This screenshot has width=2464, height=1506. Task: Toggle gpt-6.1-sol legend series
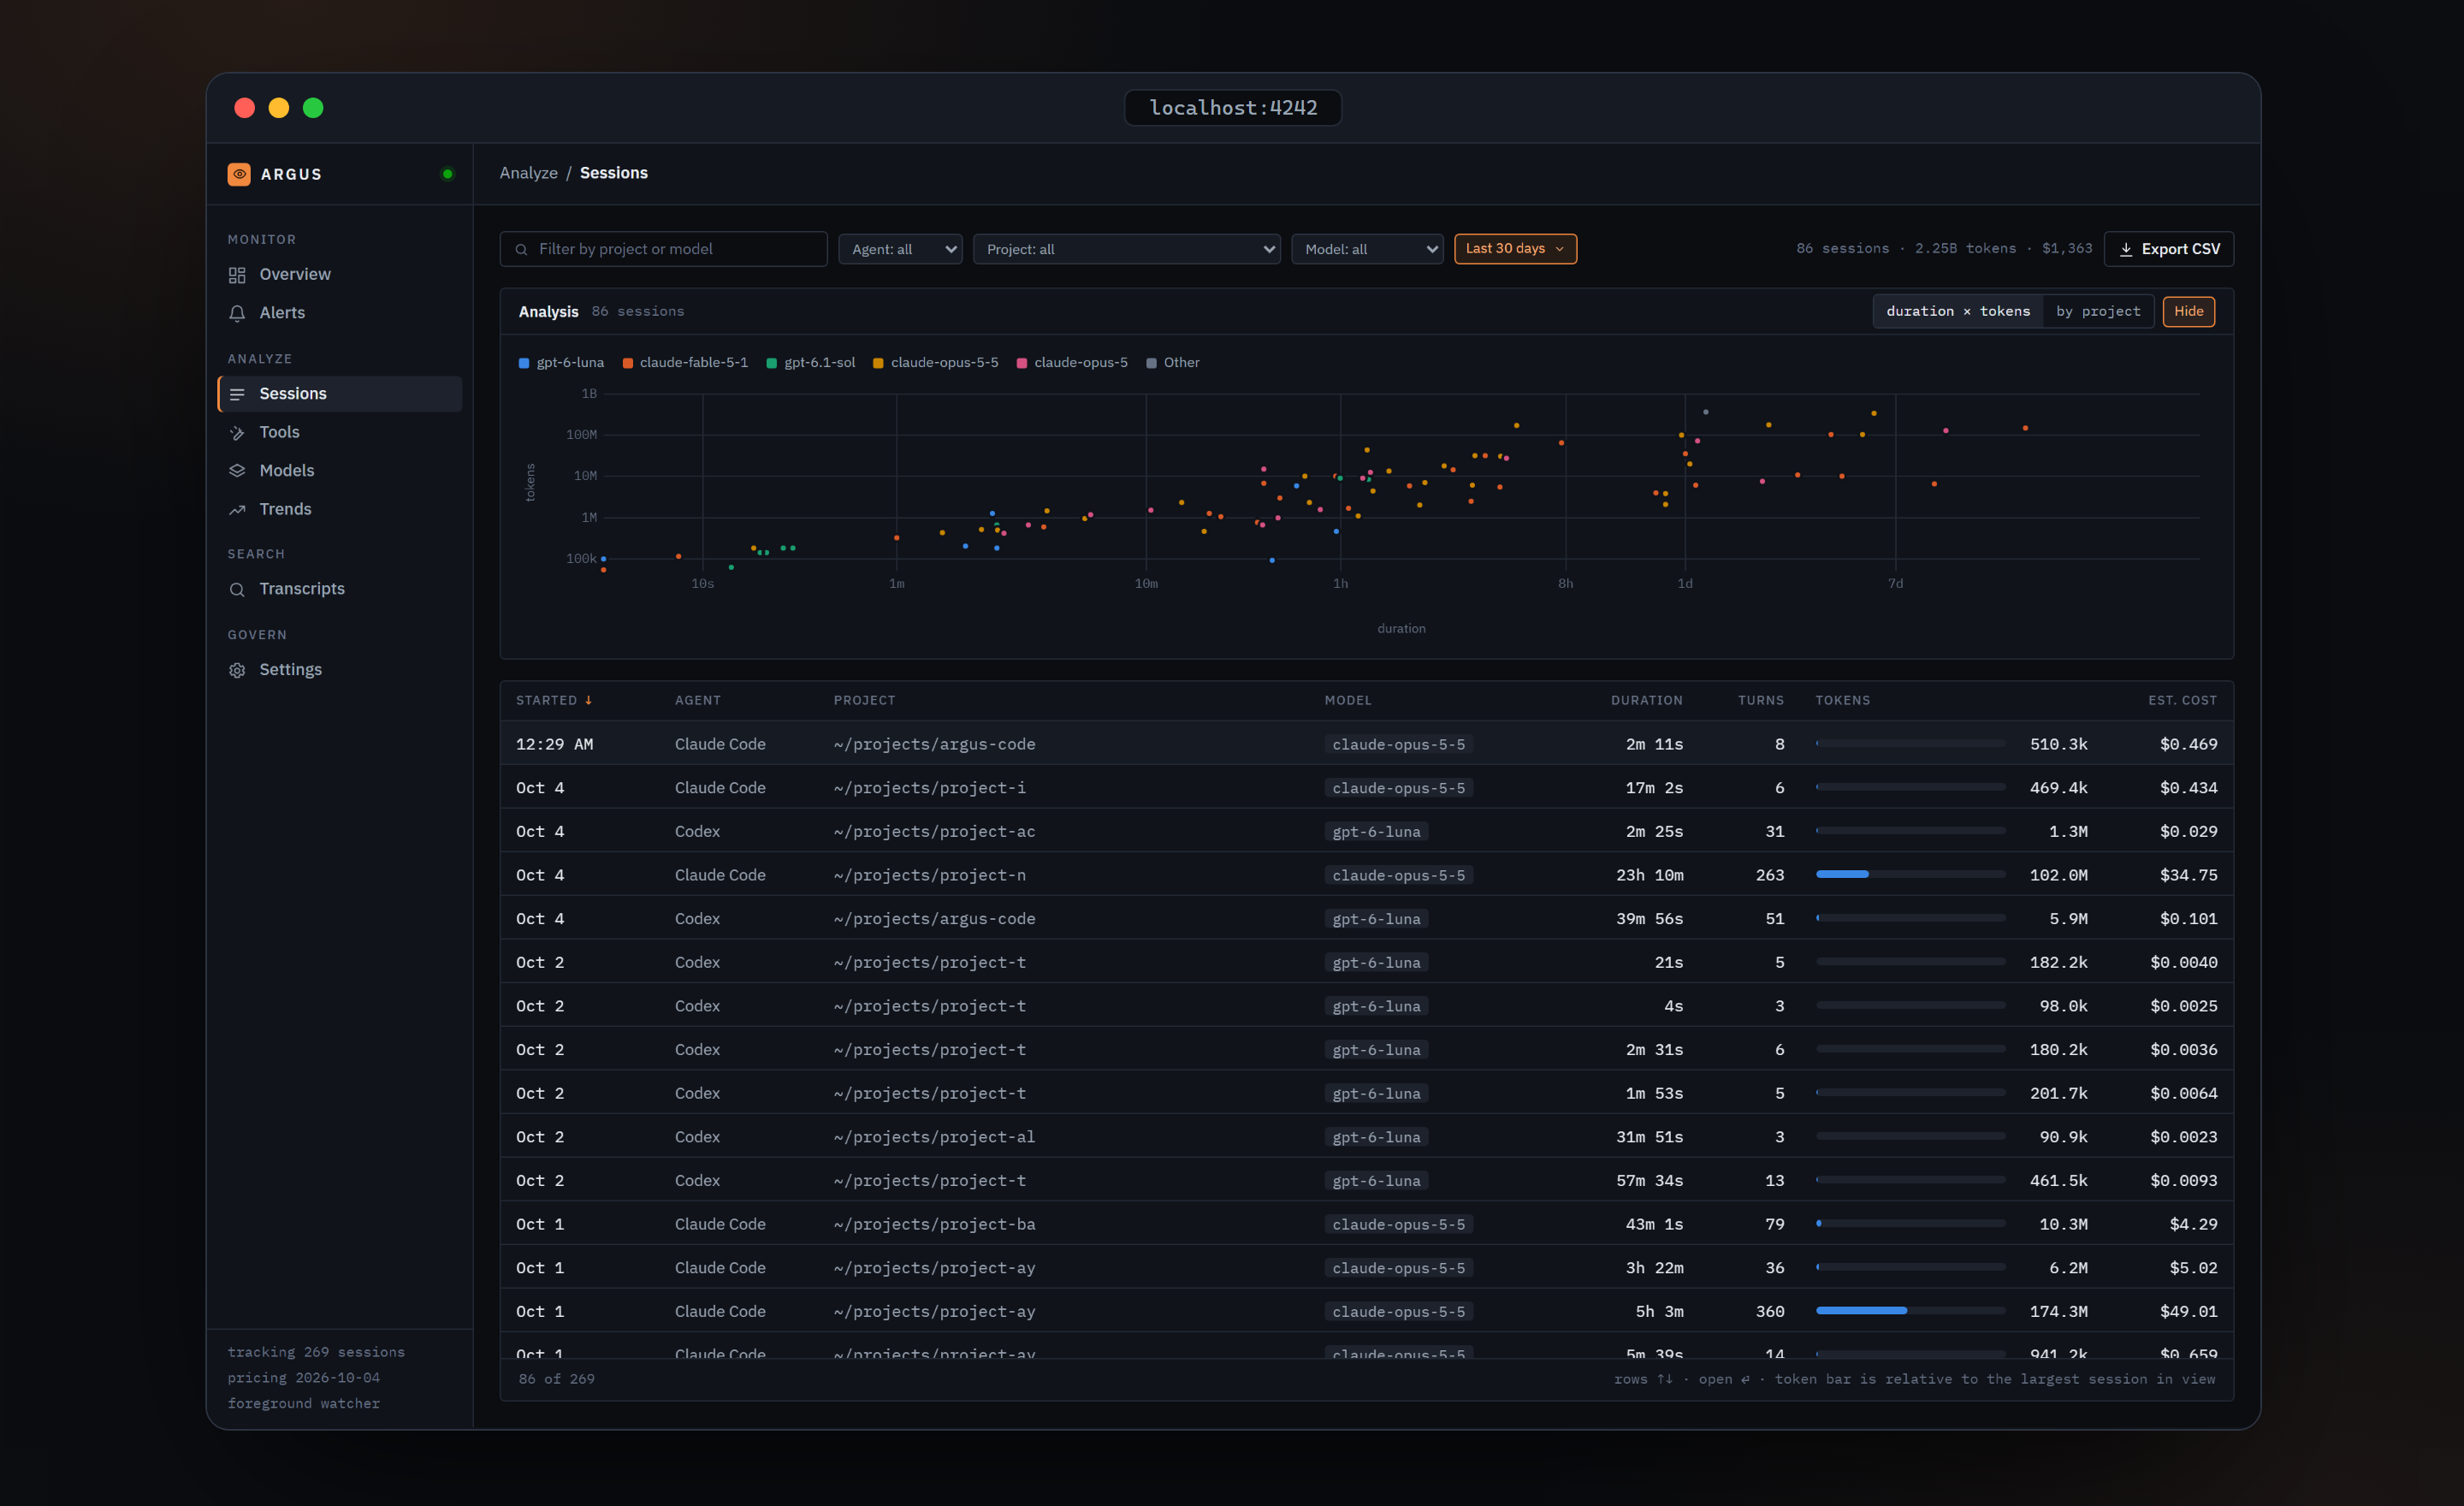811,363
